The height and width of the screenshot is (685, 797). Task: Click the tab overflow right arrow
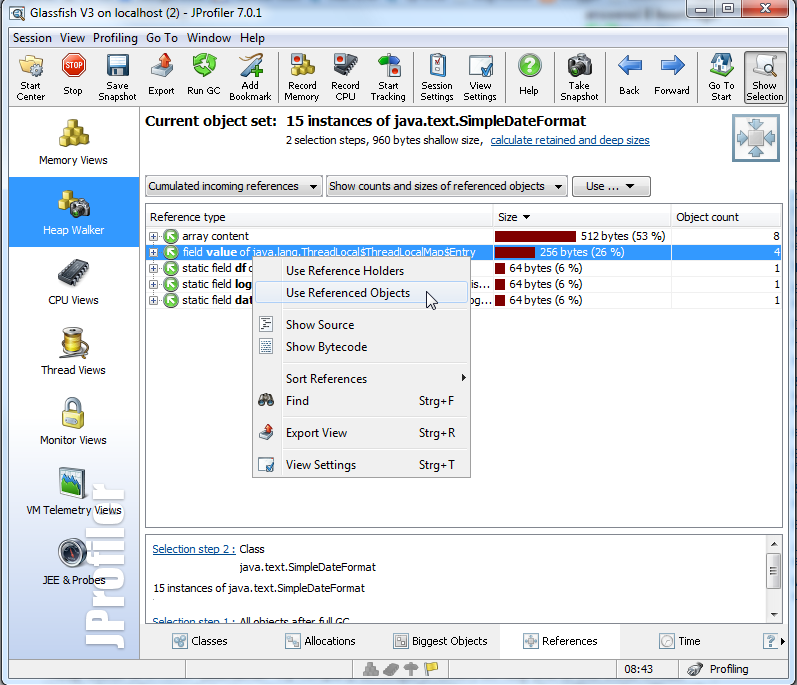click(783, 641)
